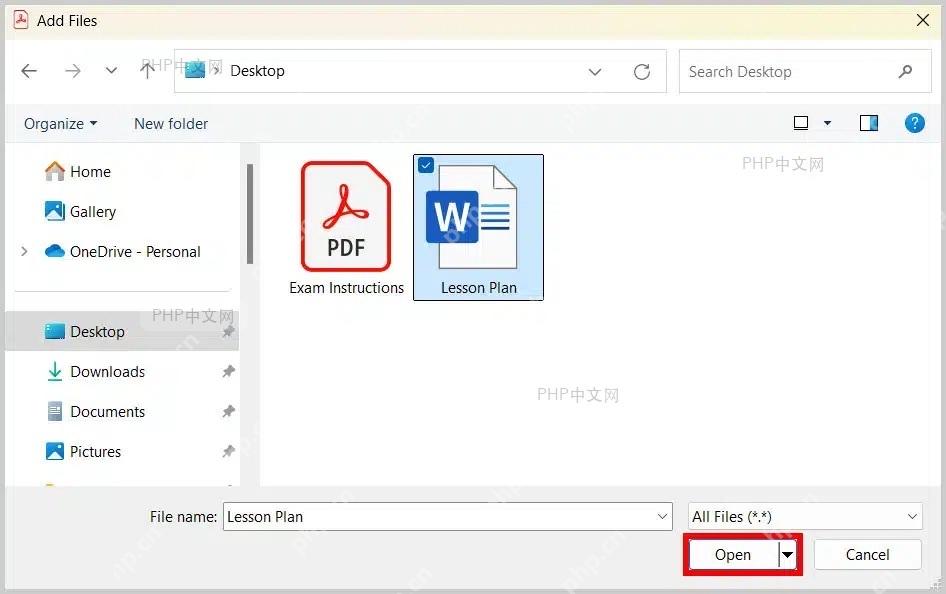The height and width of the screenshot is (594, 946).
Task: Open Documents in the sidebar
Action: (x=96, y=411)
